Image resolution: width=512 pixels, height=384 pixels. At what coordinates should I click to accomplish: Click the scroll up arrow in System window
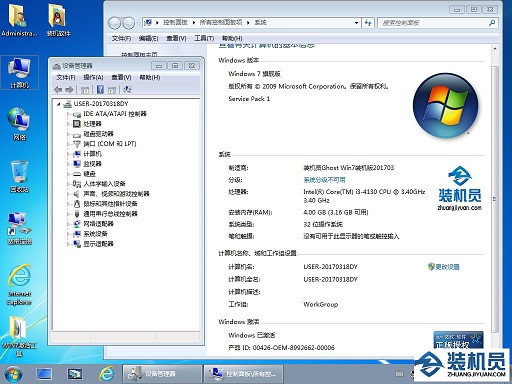click(495, 49)
